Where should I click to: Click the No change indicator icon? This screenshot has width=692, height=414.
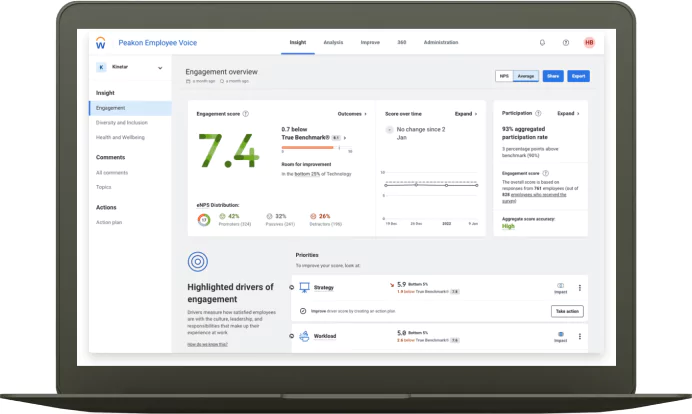[x=389, y=130]
